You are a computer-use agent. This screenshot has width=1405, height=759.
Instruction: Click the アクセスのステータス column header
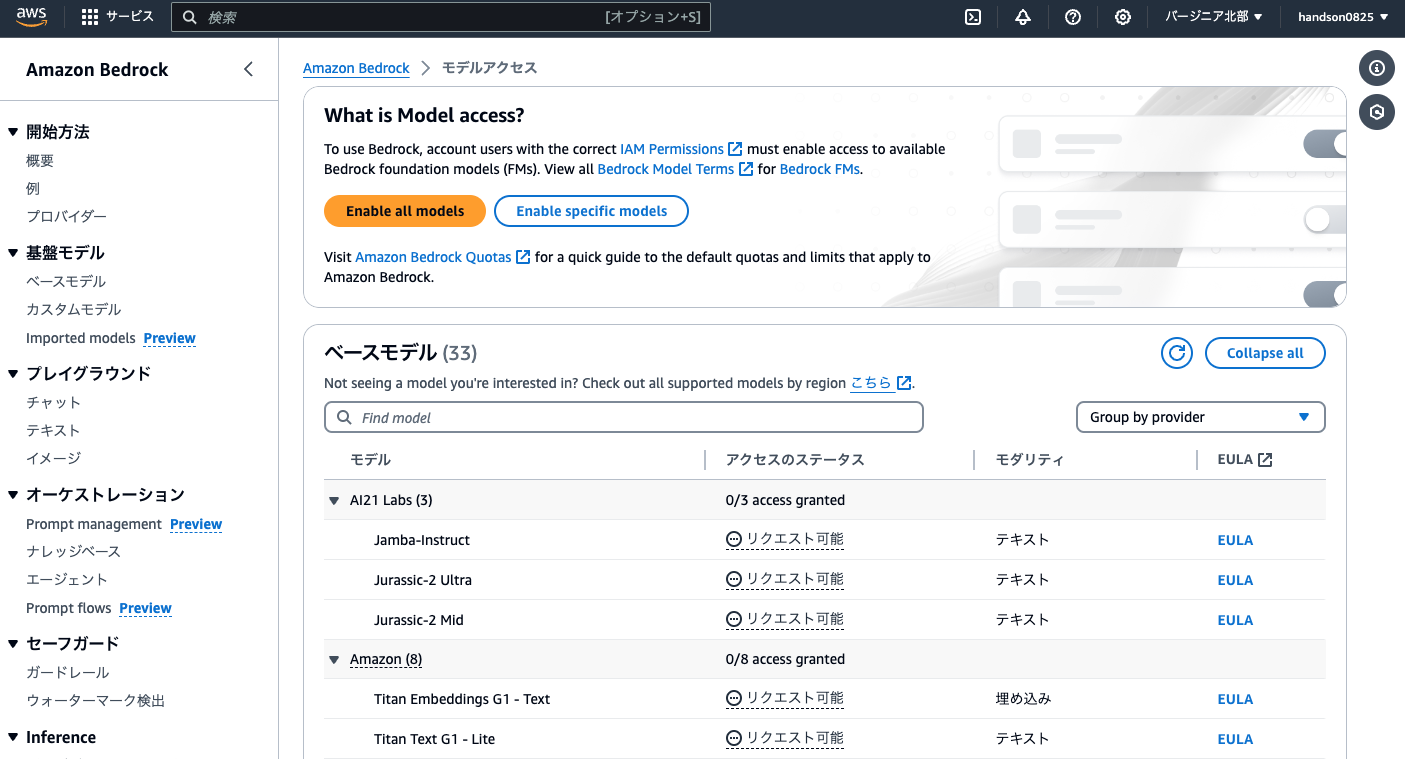tap(795, 460)
